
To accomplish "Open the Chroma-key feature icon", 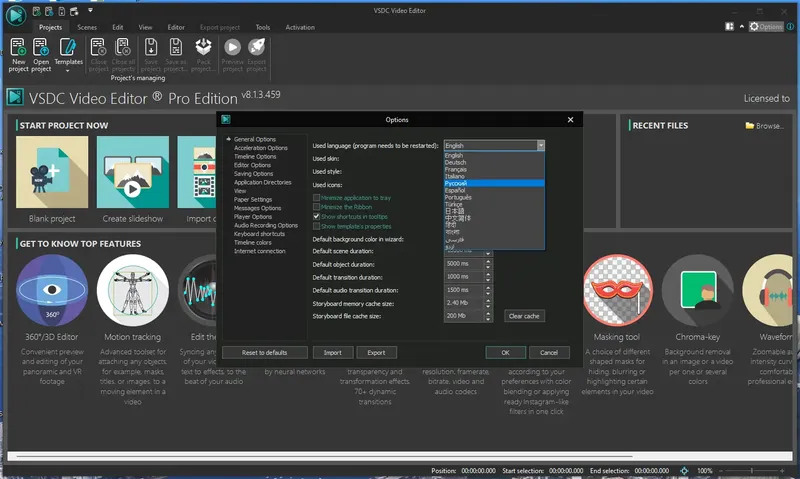I will click(x=698, y=290).
